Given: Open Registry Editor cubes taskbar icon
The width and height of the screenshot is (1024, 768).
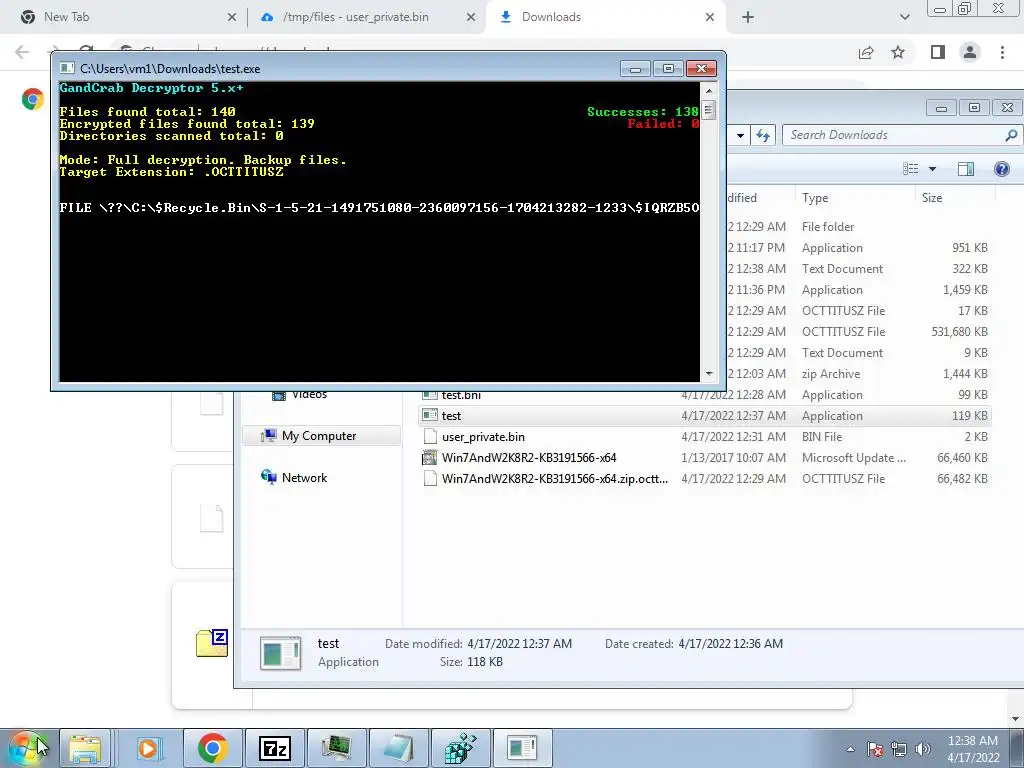Looking at the screenshot, I should [x=460, y=748].
